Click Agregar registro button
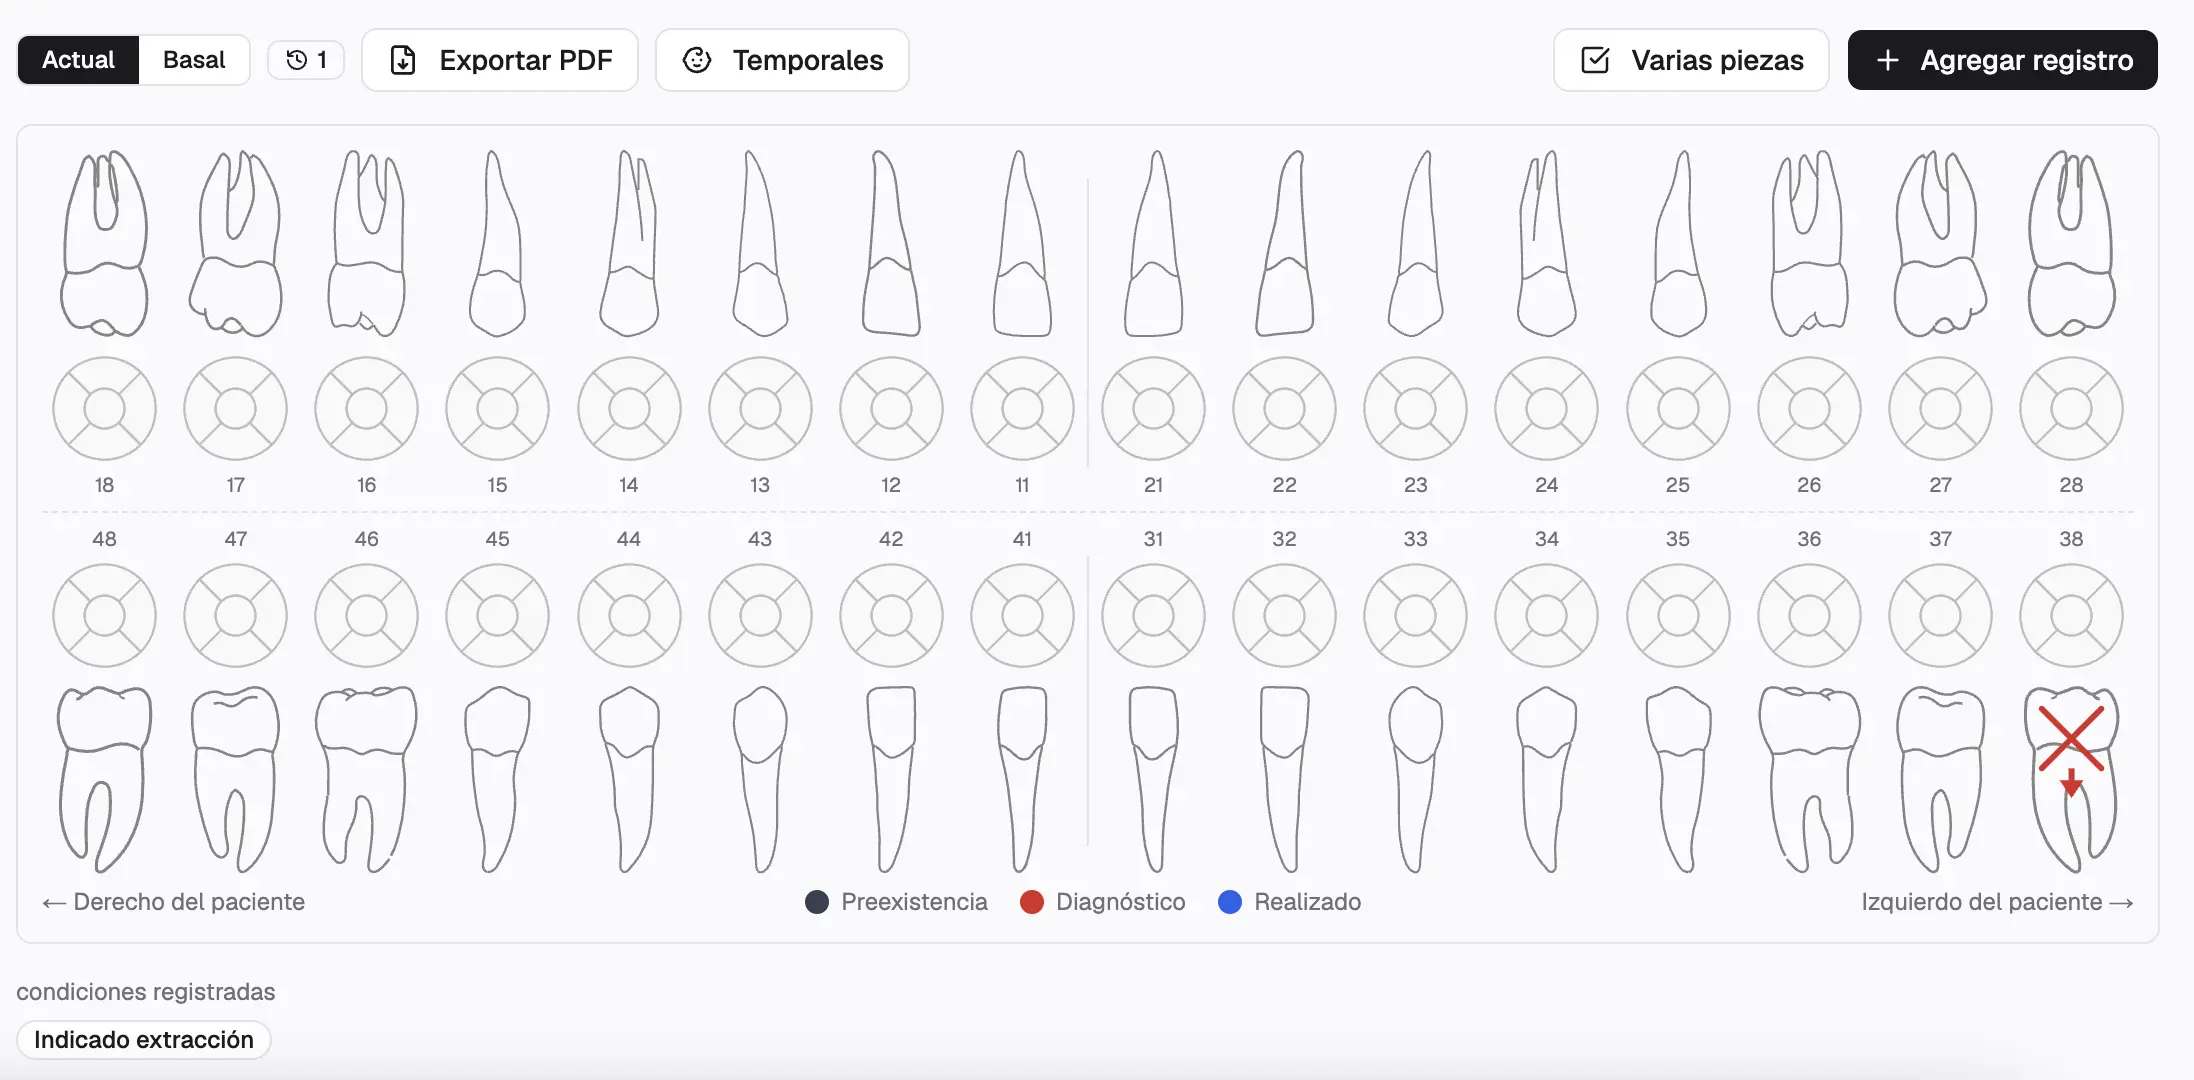 [x=2002, y=60]
